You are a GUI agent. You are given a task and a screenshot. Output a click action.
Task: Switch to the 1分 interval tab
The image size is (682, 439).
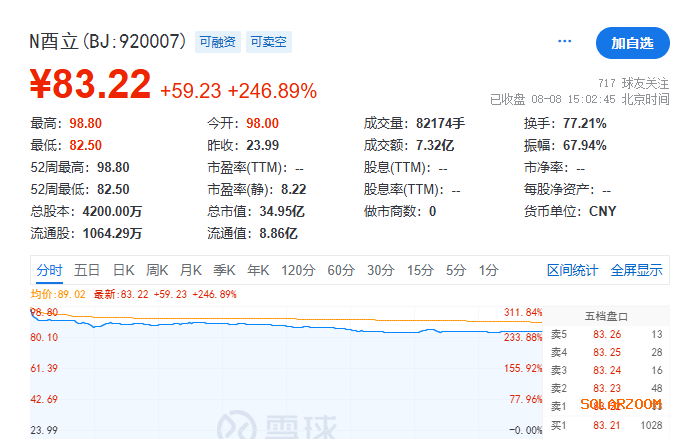pos(488,270)
